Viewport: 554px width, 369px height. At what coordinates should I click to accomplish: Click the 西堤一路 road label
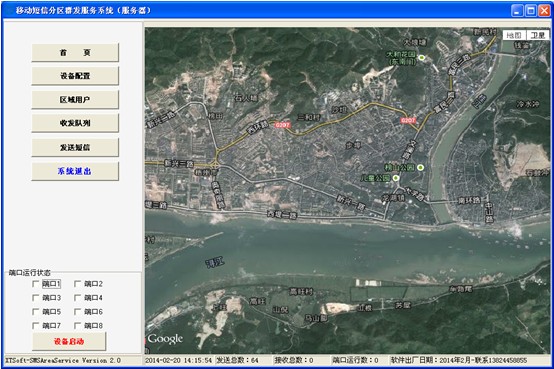282,214
